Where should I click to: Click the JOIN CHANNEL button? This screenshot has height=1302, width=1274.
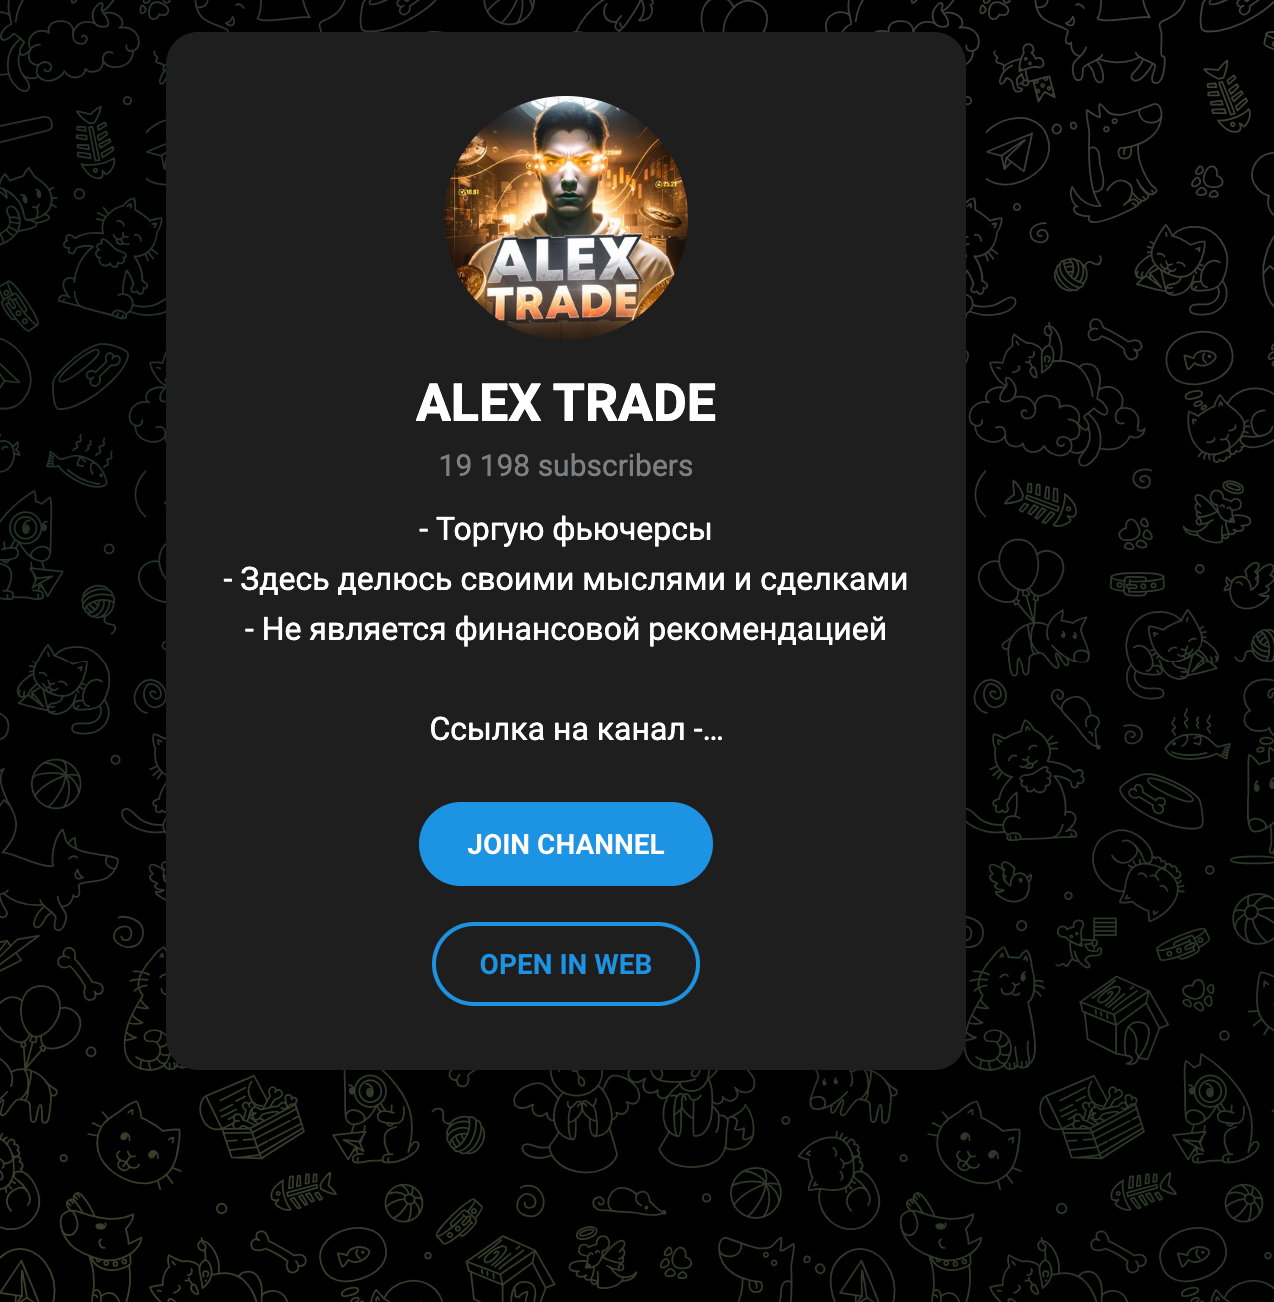coord(566,844)
